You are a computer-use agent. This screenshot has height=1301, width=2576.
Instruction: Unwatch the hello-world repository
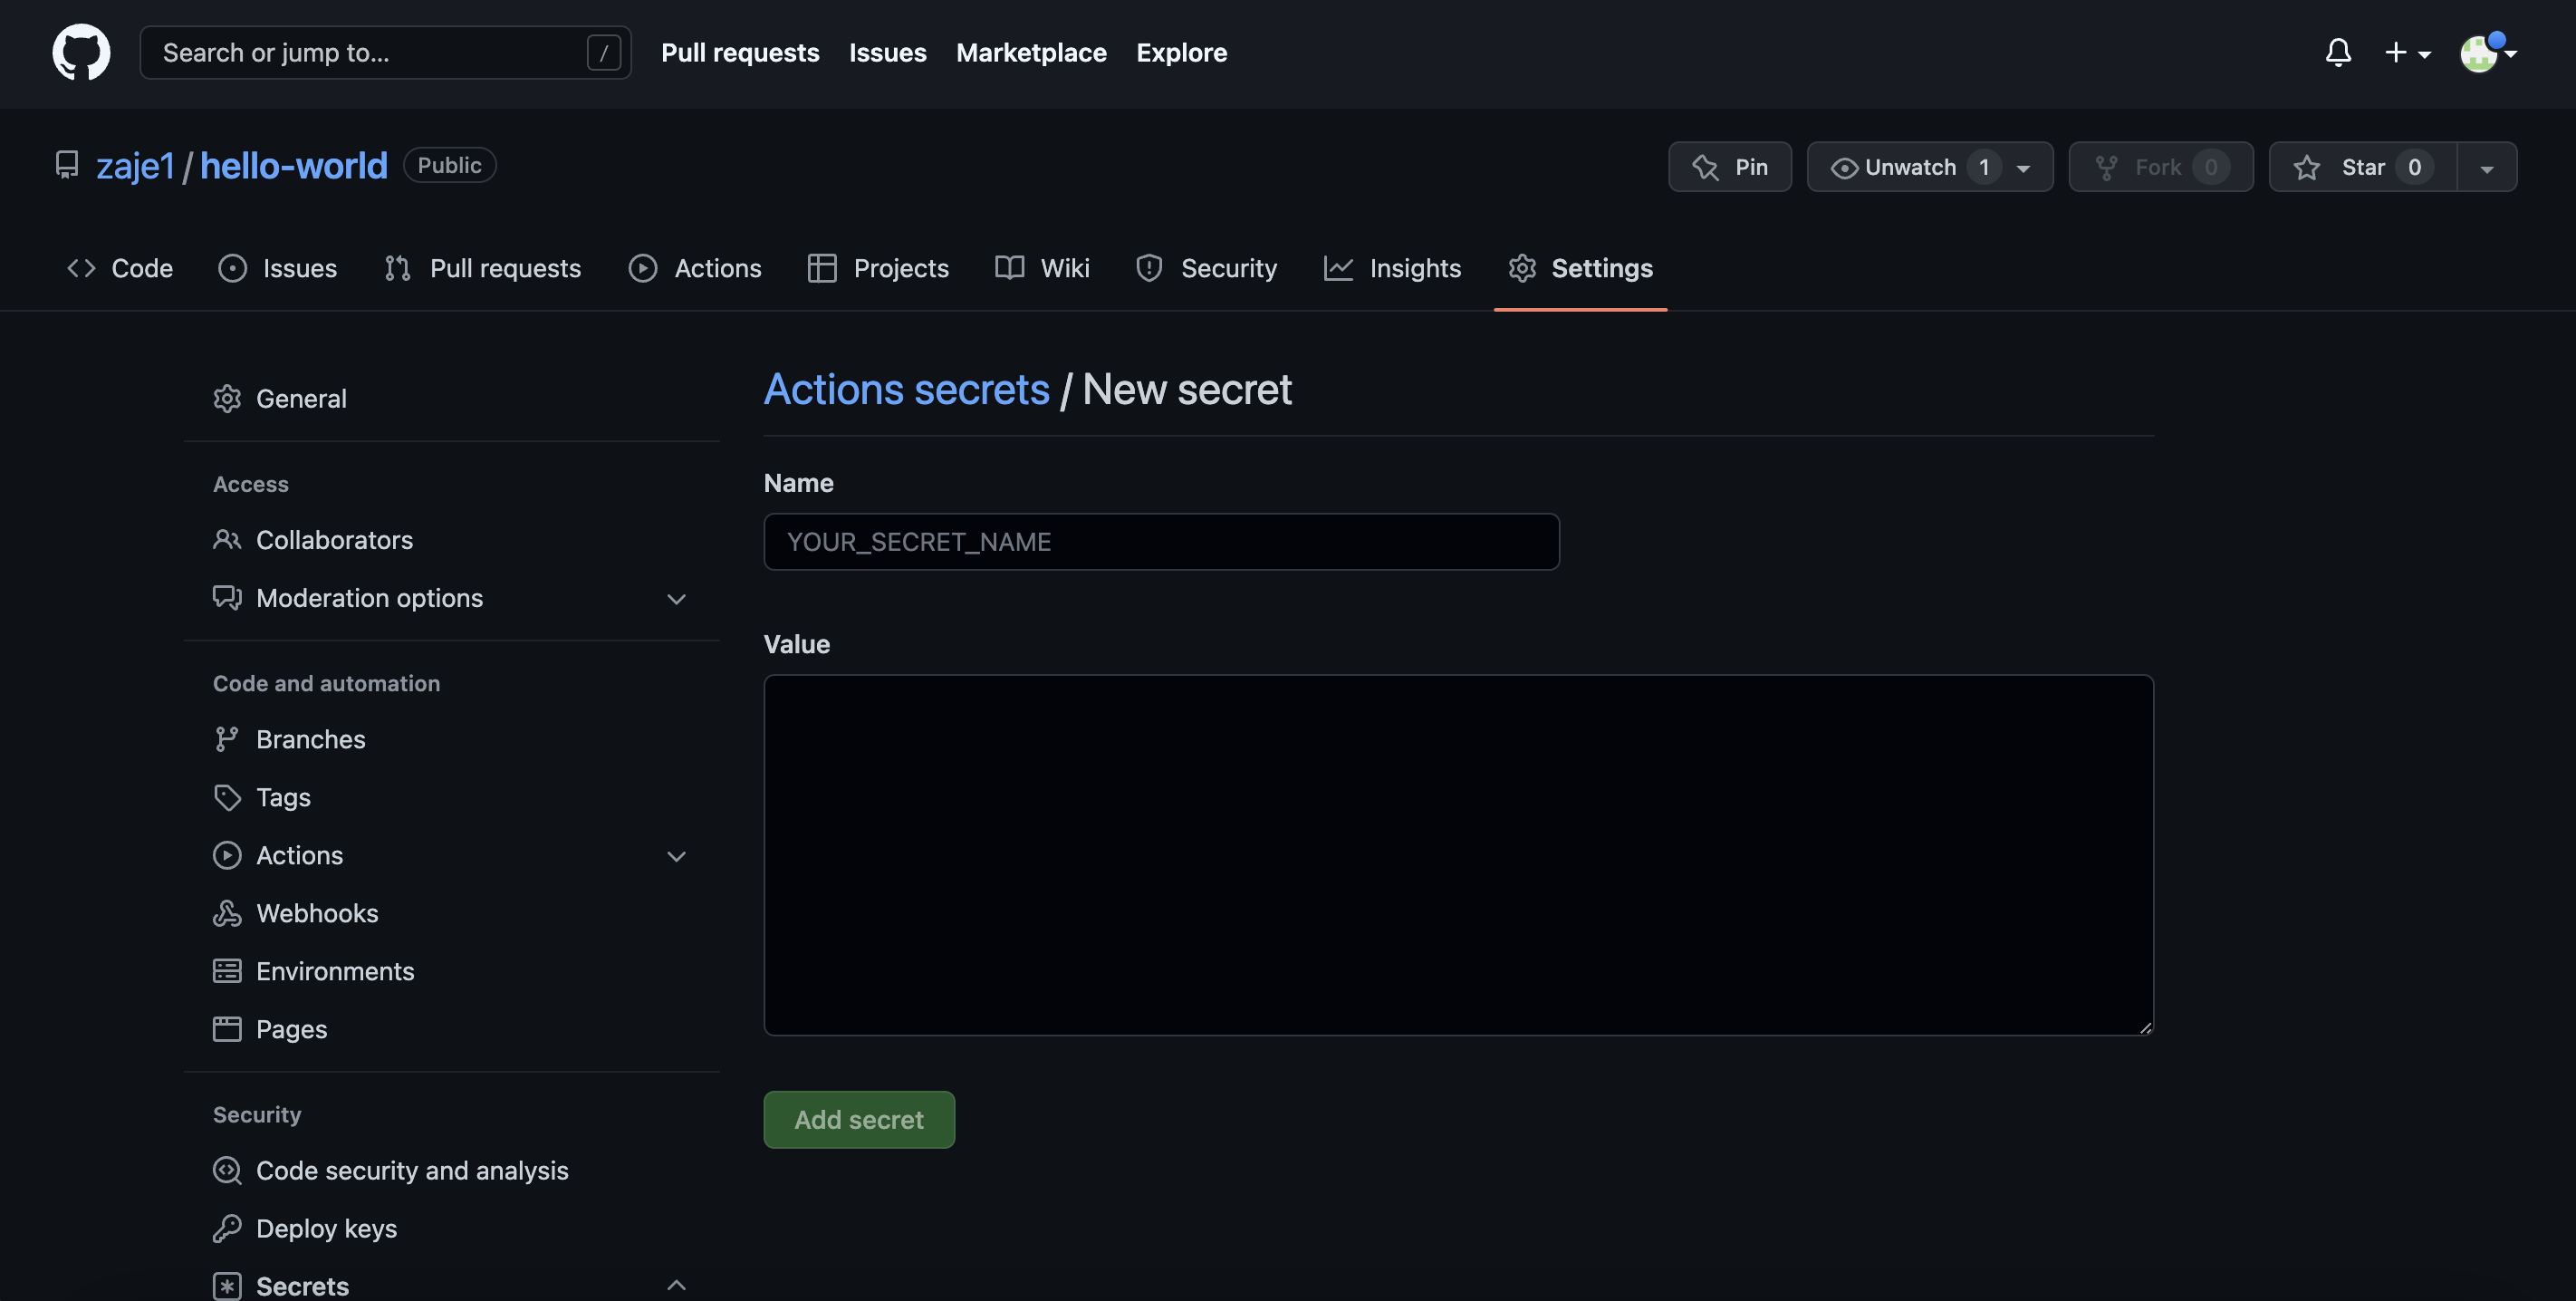coord(1913,166)
